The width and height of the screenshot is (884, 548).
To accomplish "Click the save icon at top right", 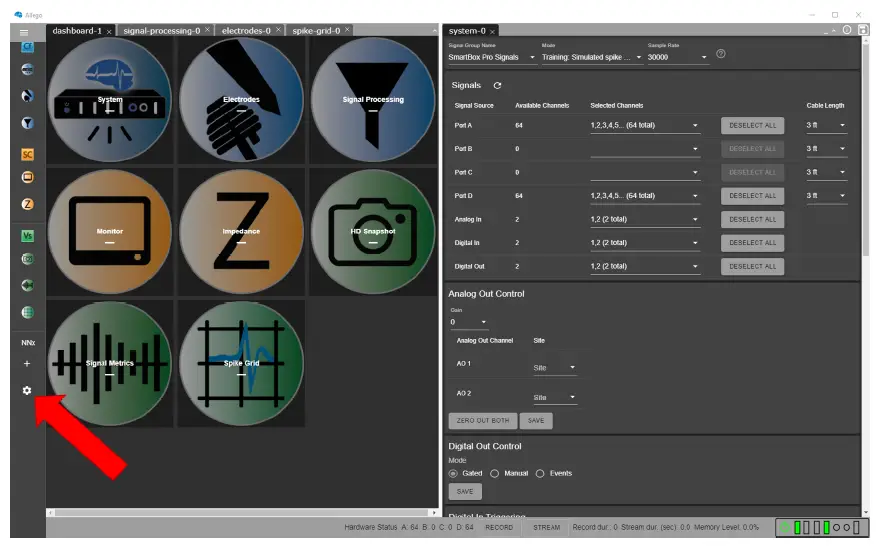I will (863, 30).
